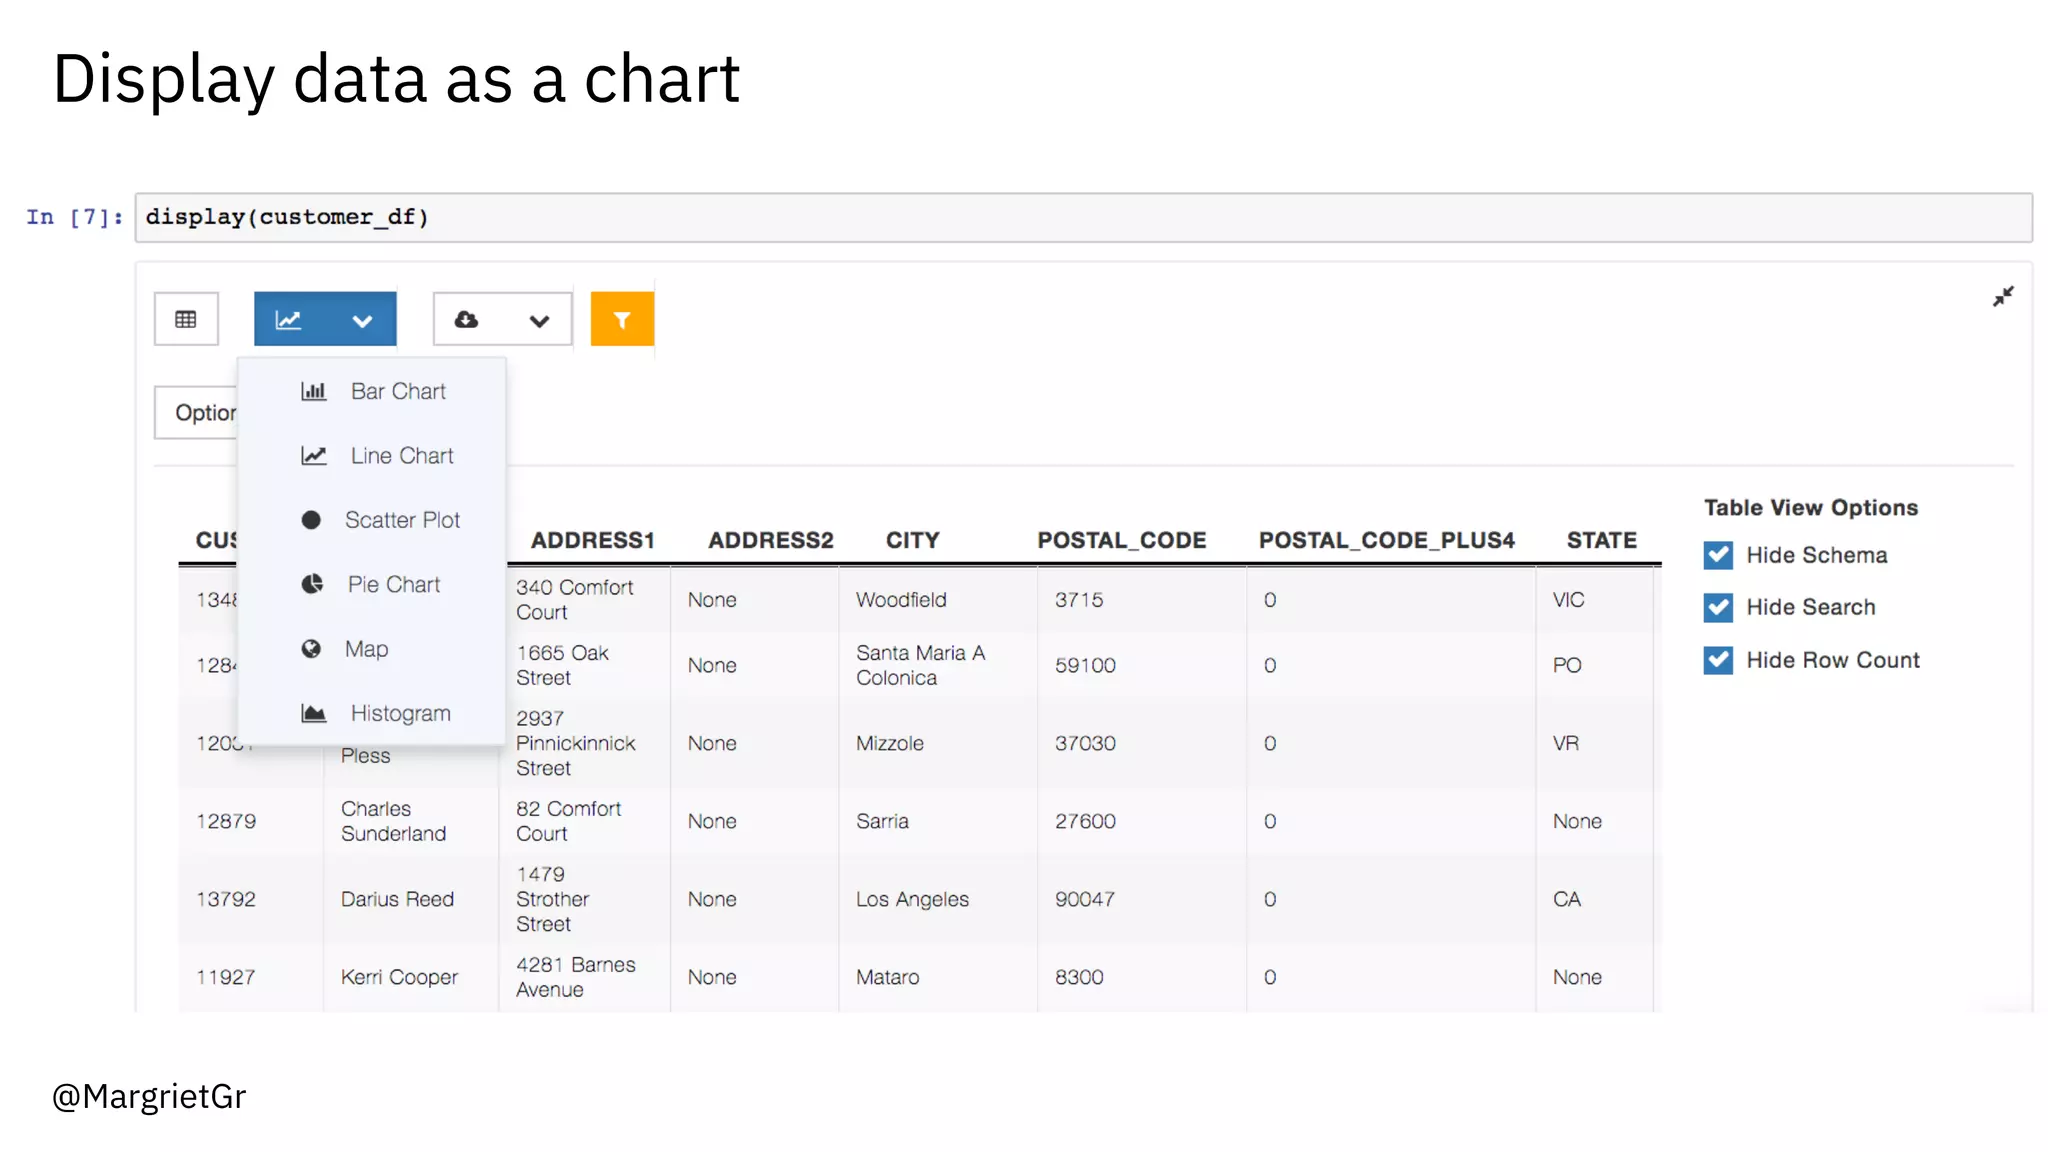Click the cloud download icon
Image resolution: width=2048 pixels, height=1152 pixels.
(466, 320)
